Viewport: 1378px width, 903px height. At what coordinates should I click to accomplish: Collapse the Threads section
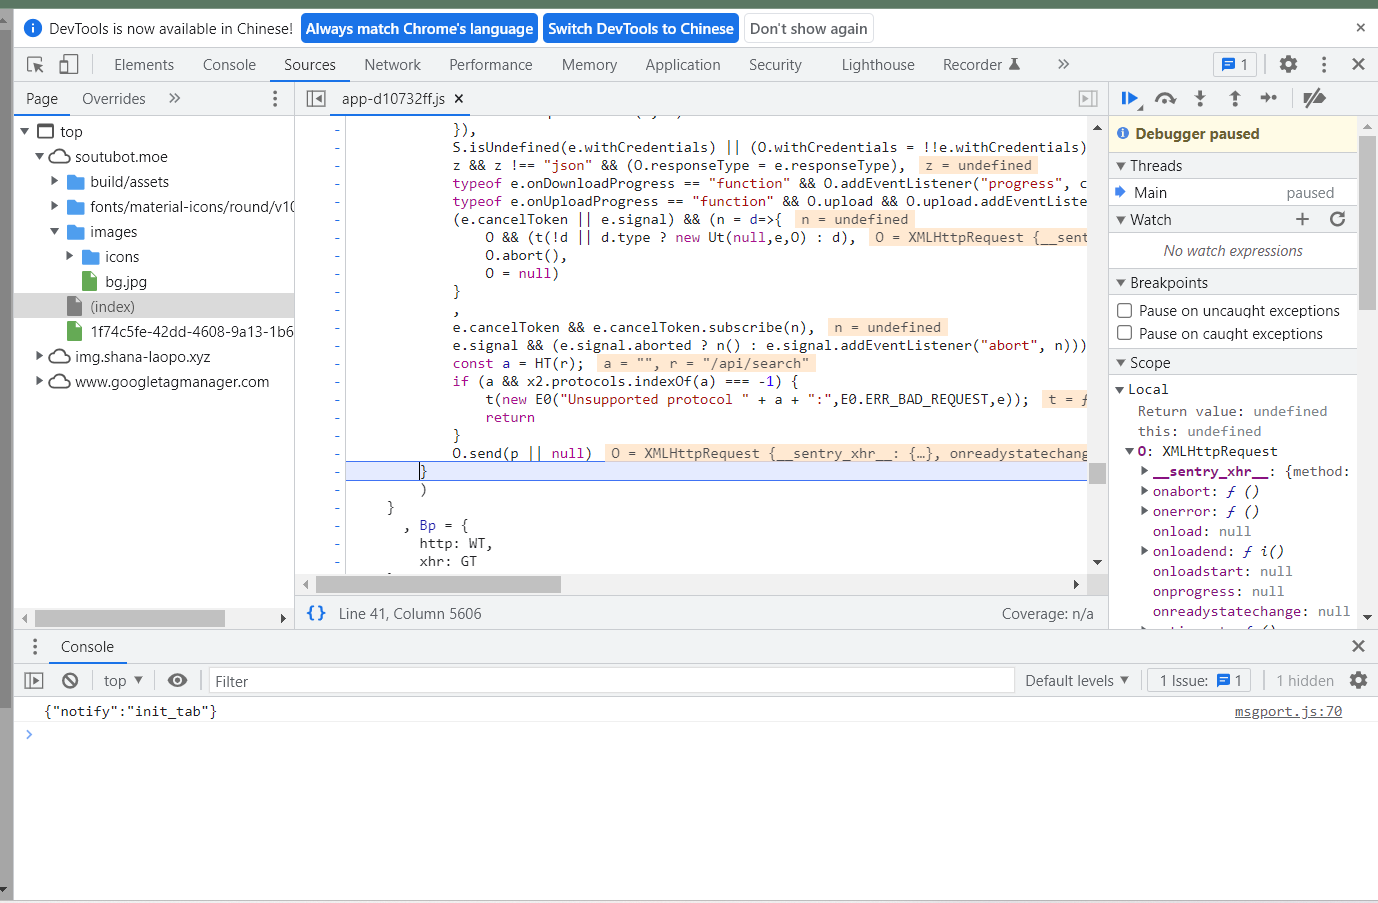[1232, 166]
